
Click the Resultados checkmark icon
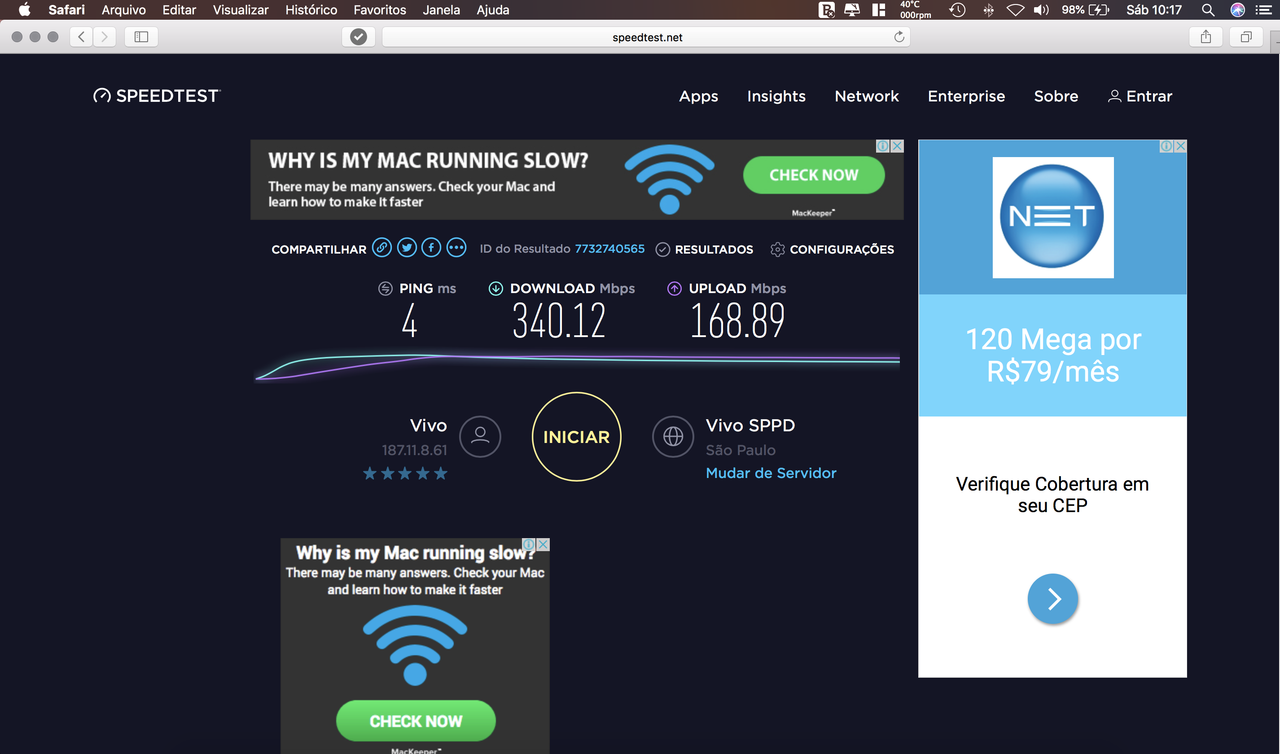[662, 249]
